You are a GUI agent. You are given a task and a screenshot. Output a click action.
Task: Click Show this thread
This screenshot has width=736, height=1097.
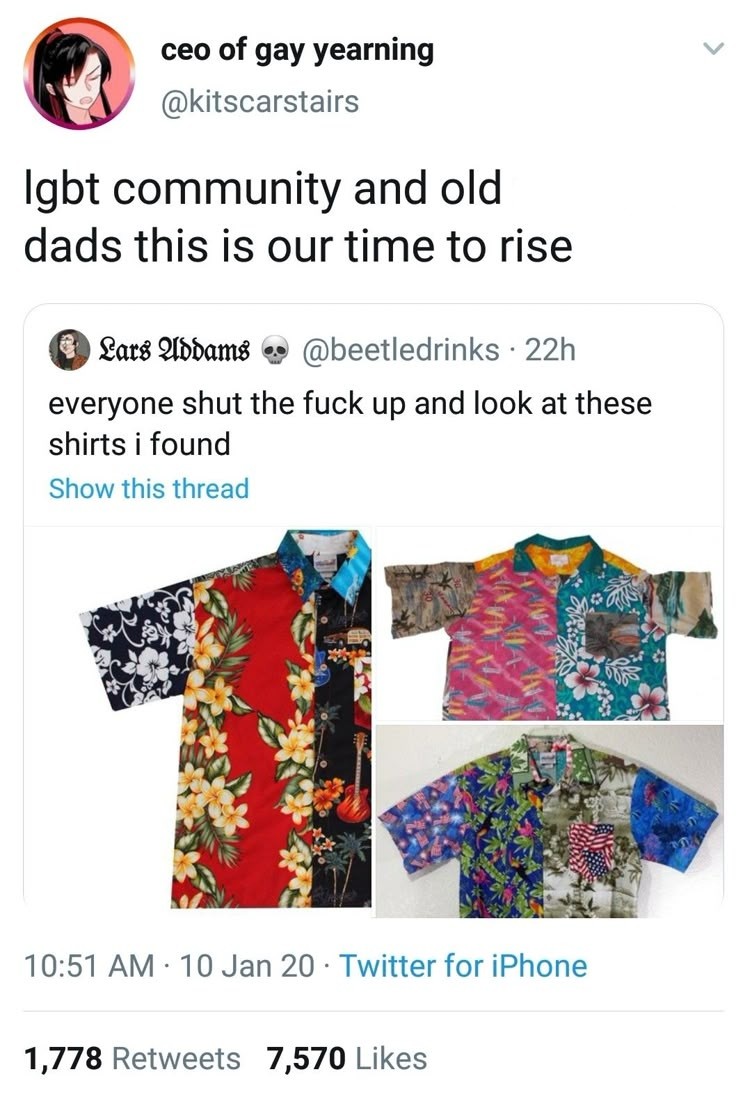tap(148, 489)
